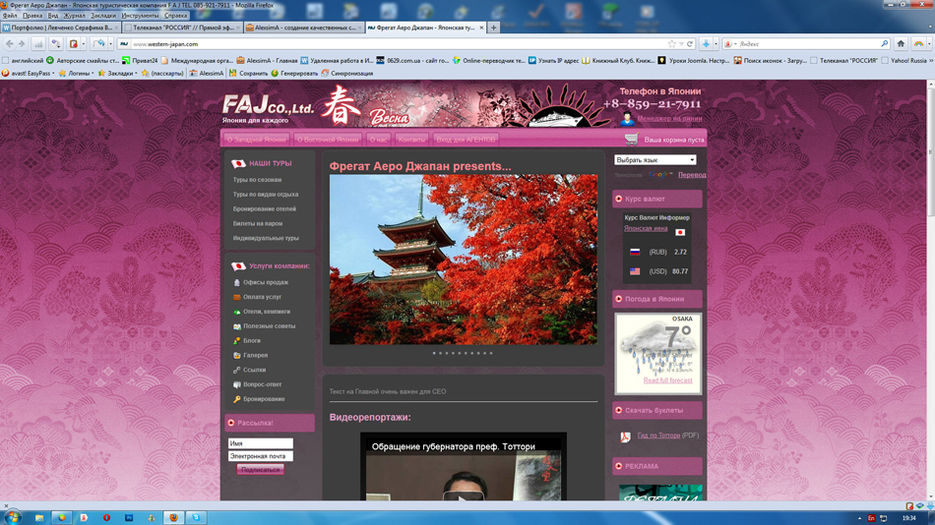Open the Журнал menu

[75, 16]
